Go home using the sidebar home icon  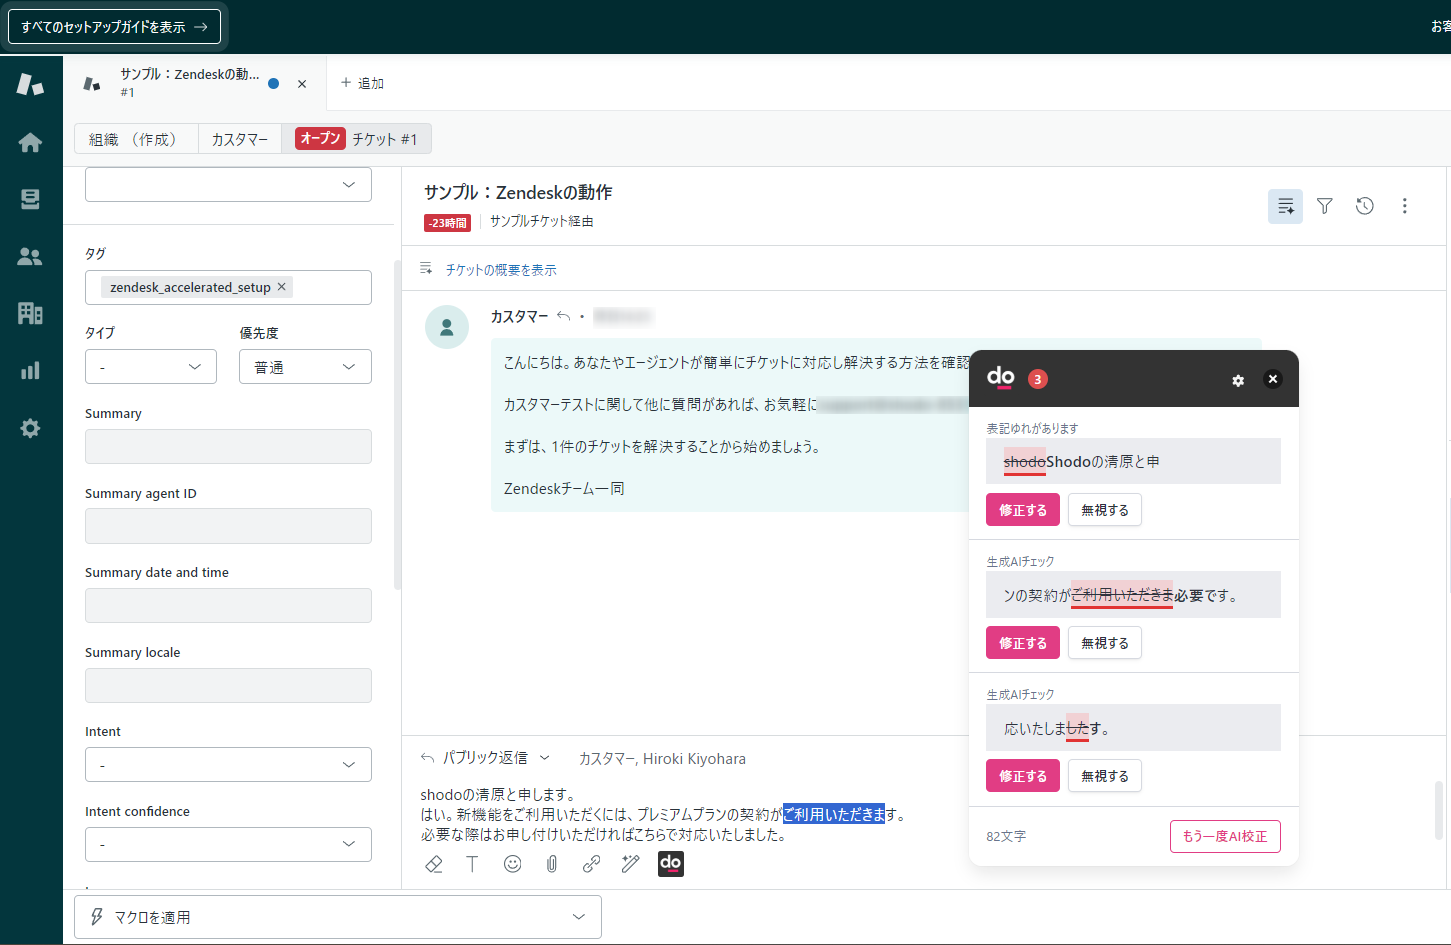(x=30, y=142)
